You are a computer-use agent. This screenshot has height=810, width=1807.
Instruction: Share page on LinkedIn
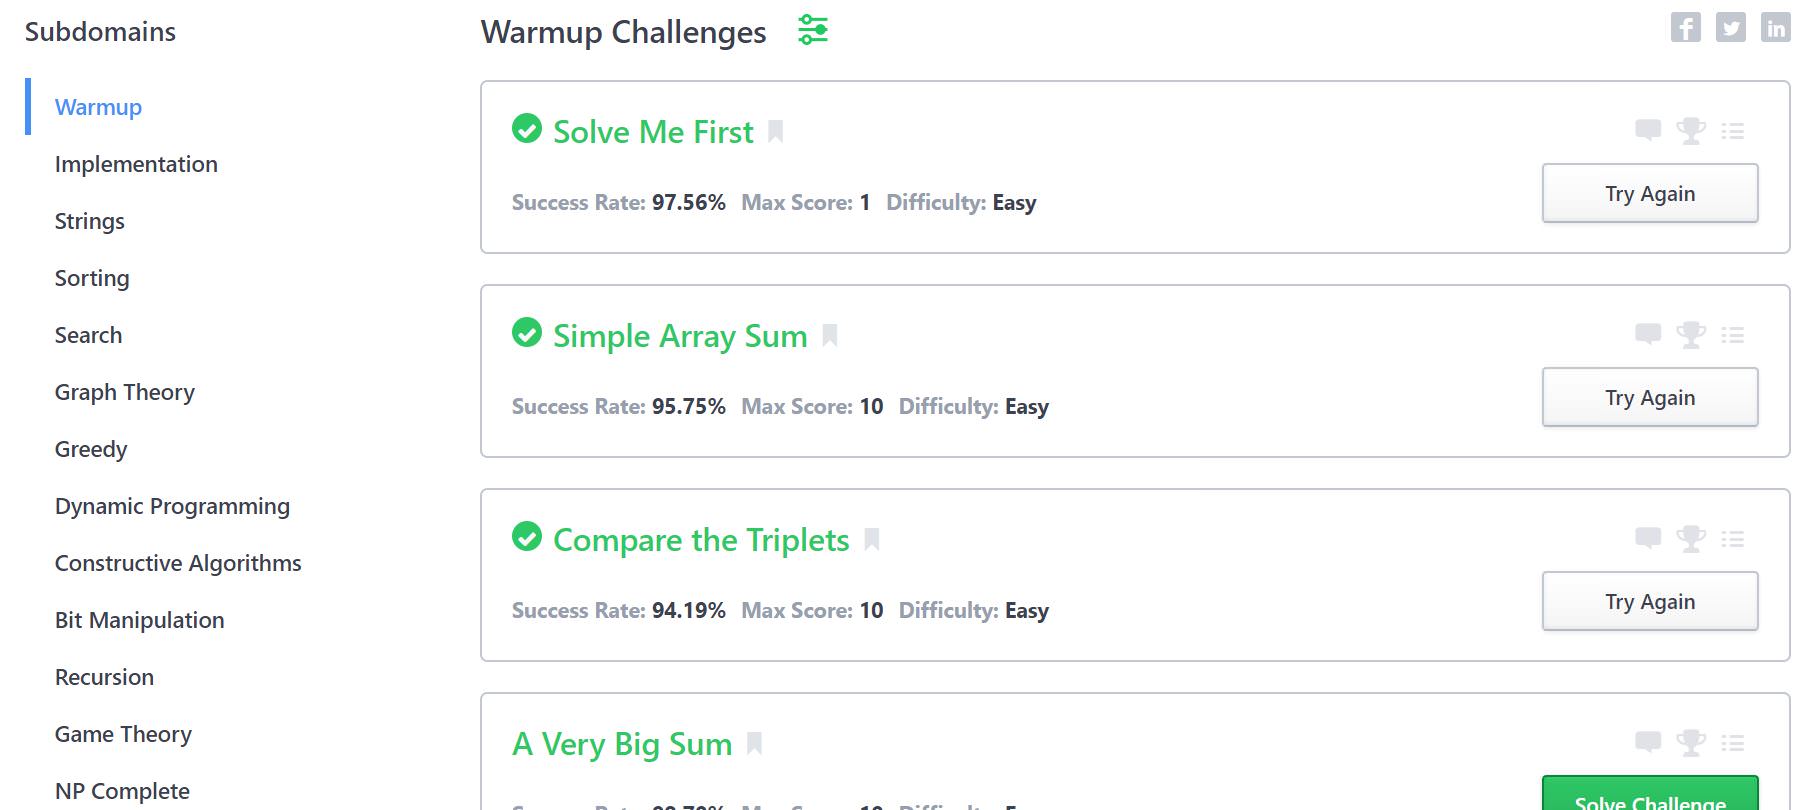pos(1775,28)
